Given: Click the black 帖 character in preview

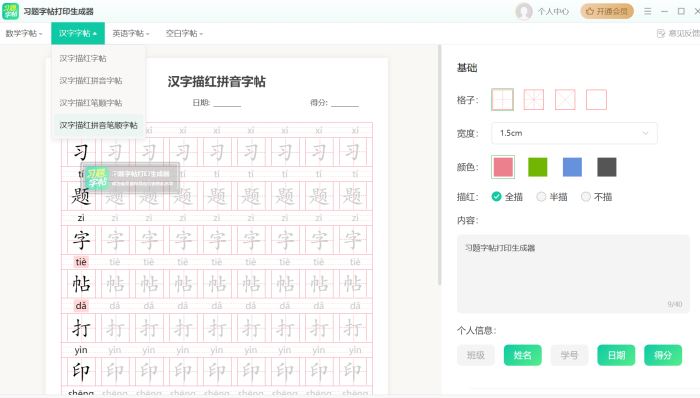Looking at the screenshot, I should tap(81, 284).
